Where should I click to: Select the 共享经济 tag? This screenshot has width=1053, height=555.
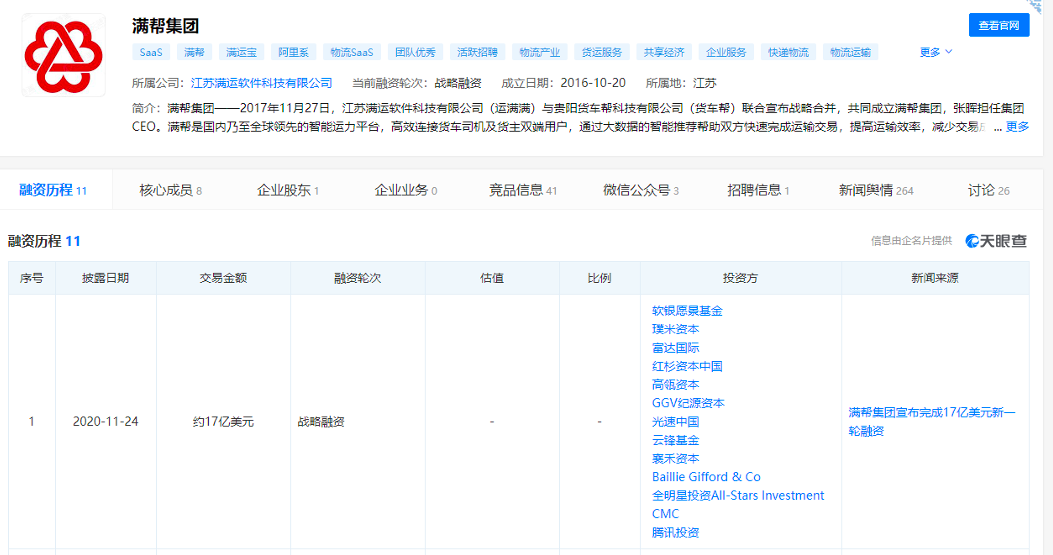click(663, 52)
